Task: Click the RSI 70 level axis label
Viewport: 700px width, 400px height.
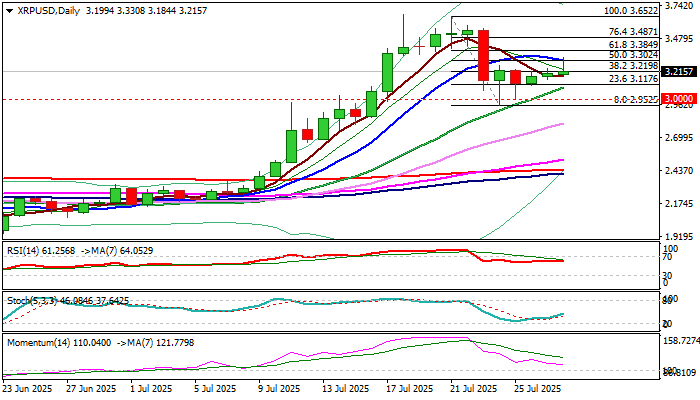Action: pyautogui.click(x=668, y=257)
